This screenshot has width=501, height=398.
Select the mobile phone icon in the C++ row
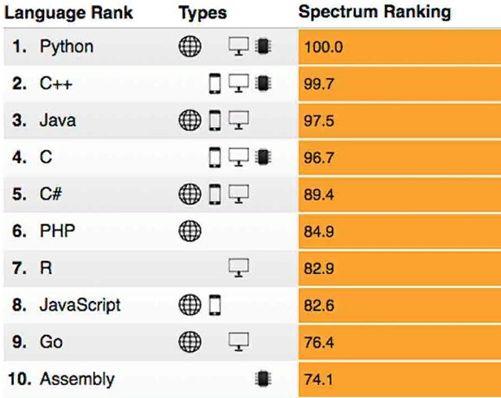tap(215, 83)
